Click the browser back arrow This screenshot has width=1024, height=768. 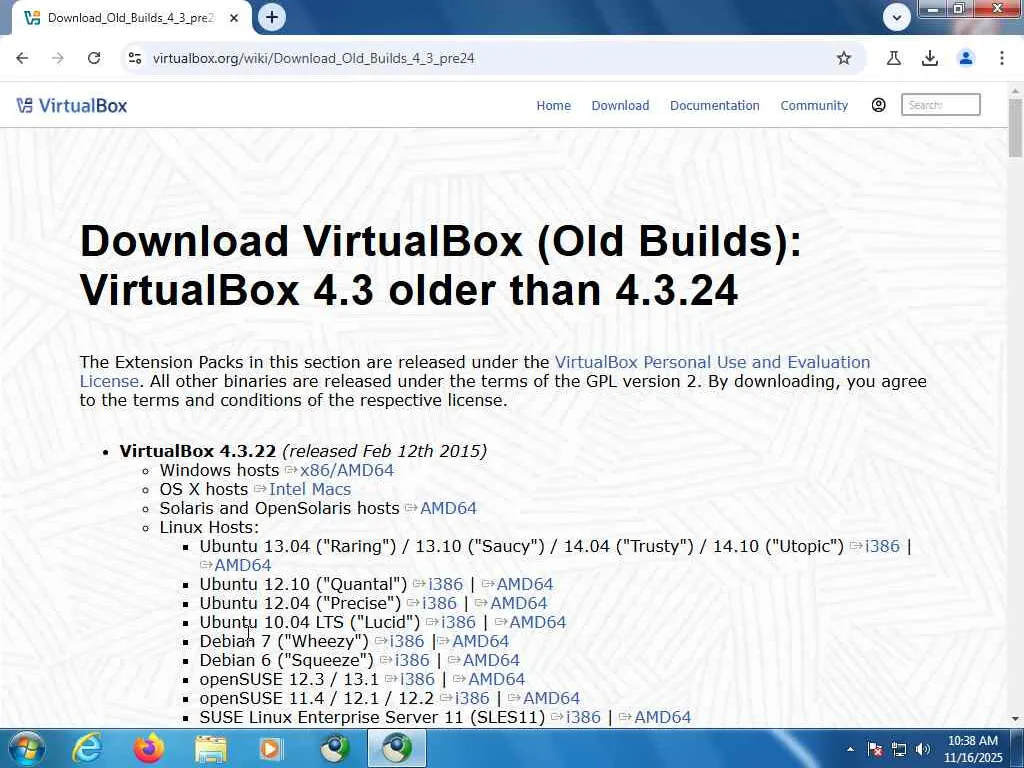click(x=22, y=58)
